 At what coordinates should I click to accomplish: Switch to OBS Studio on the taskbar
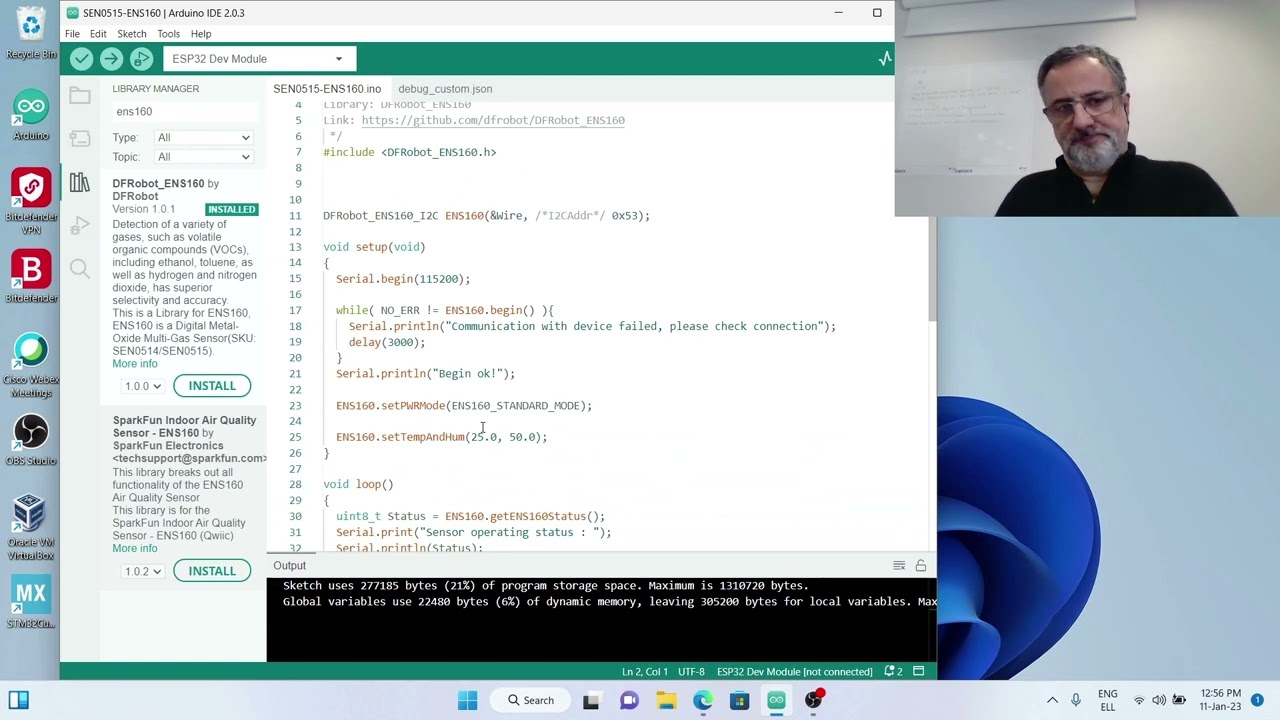tap(814, 700)
